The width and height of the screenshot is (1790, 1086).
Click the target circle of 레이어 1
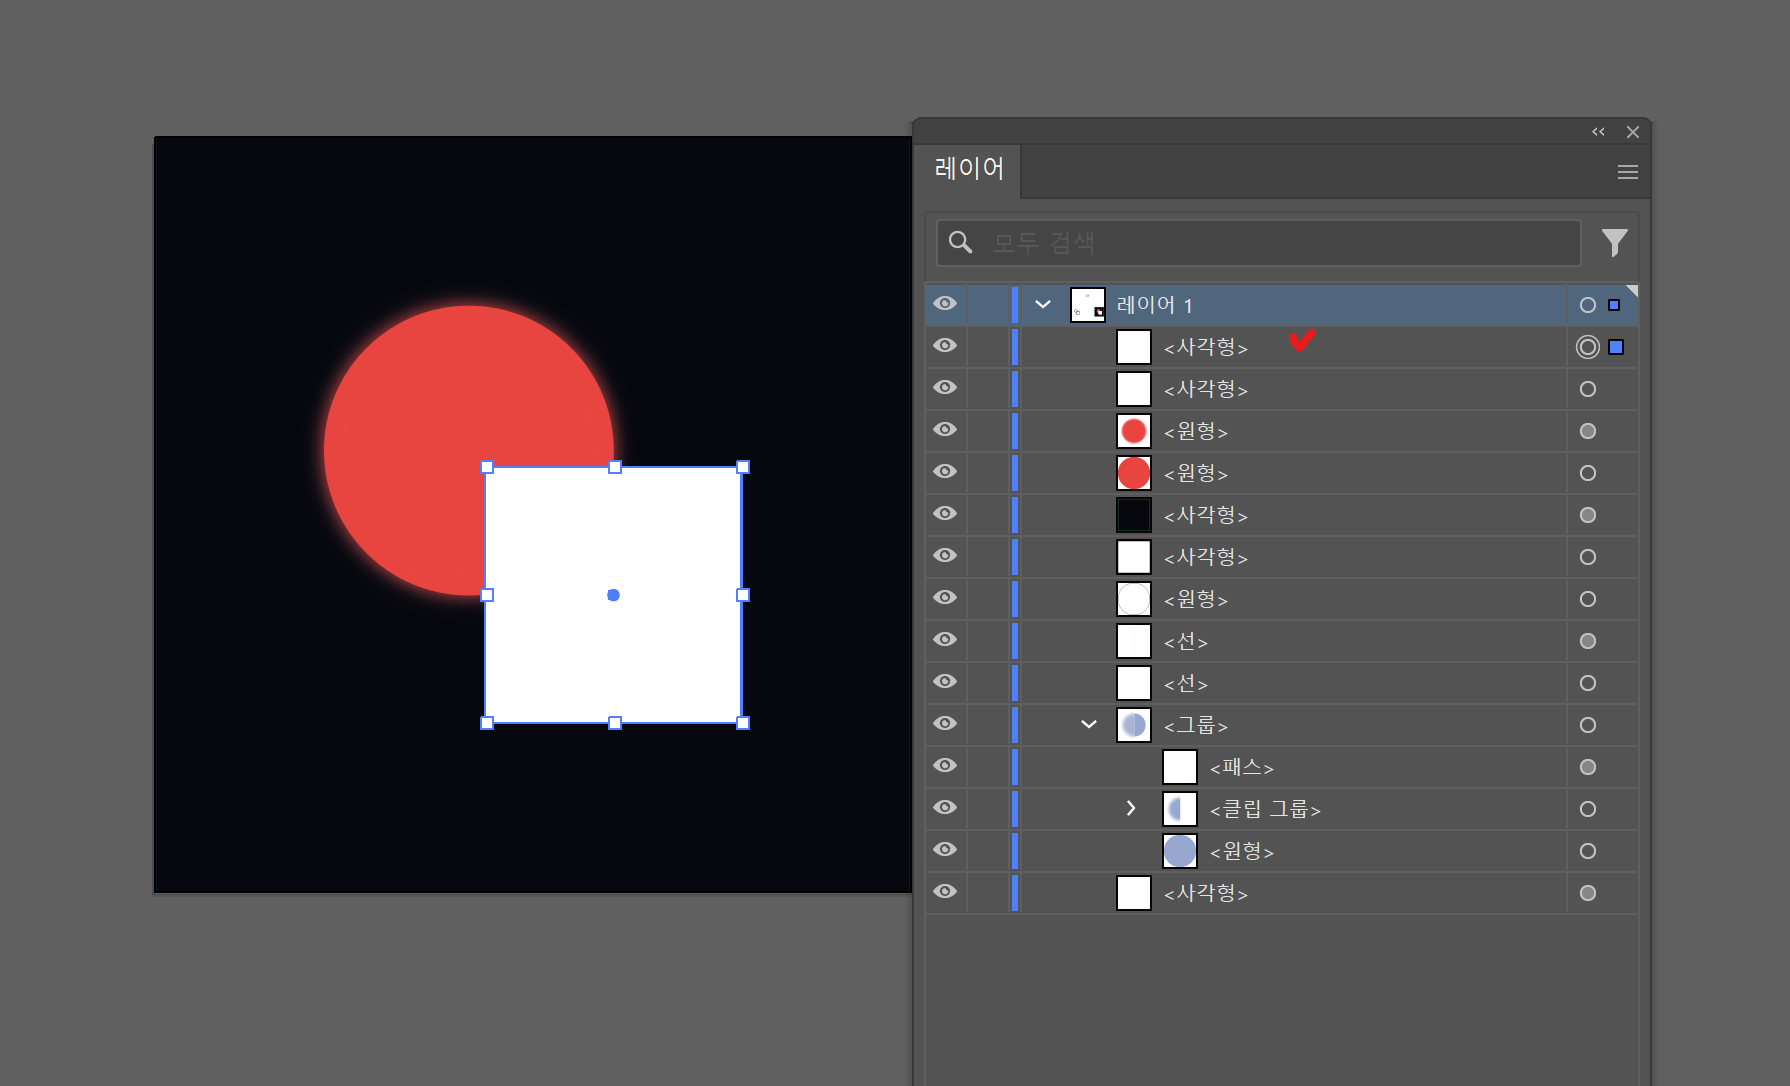tap(1588, 305)
